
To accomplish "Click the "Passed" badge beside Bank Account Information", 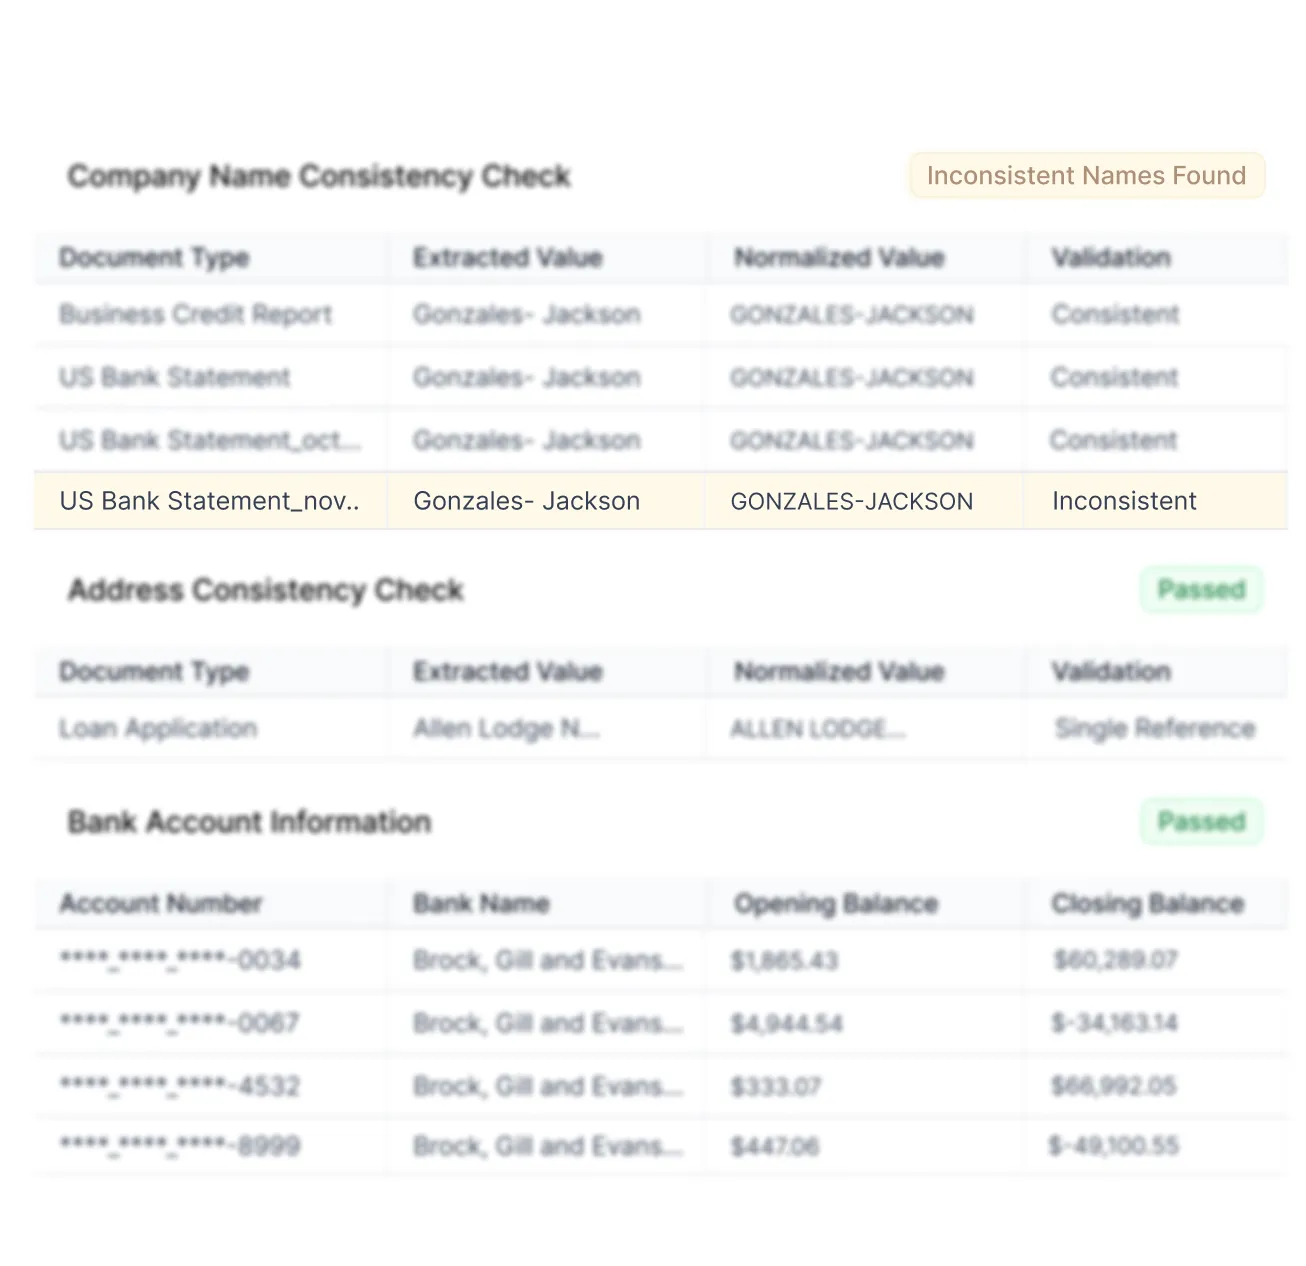I will (x=1201, y=821).
